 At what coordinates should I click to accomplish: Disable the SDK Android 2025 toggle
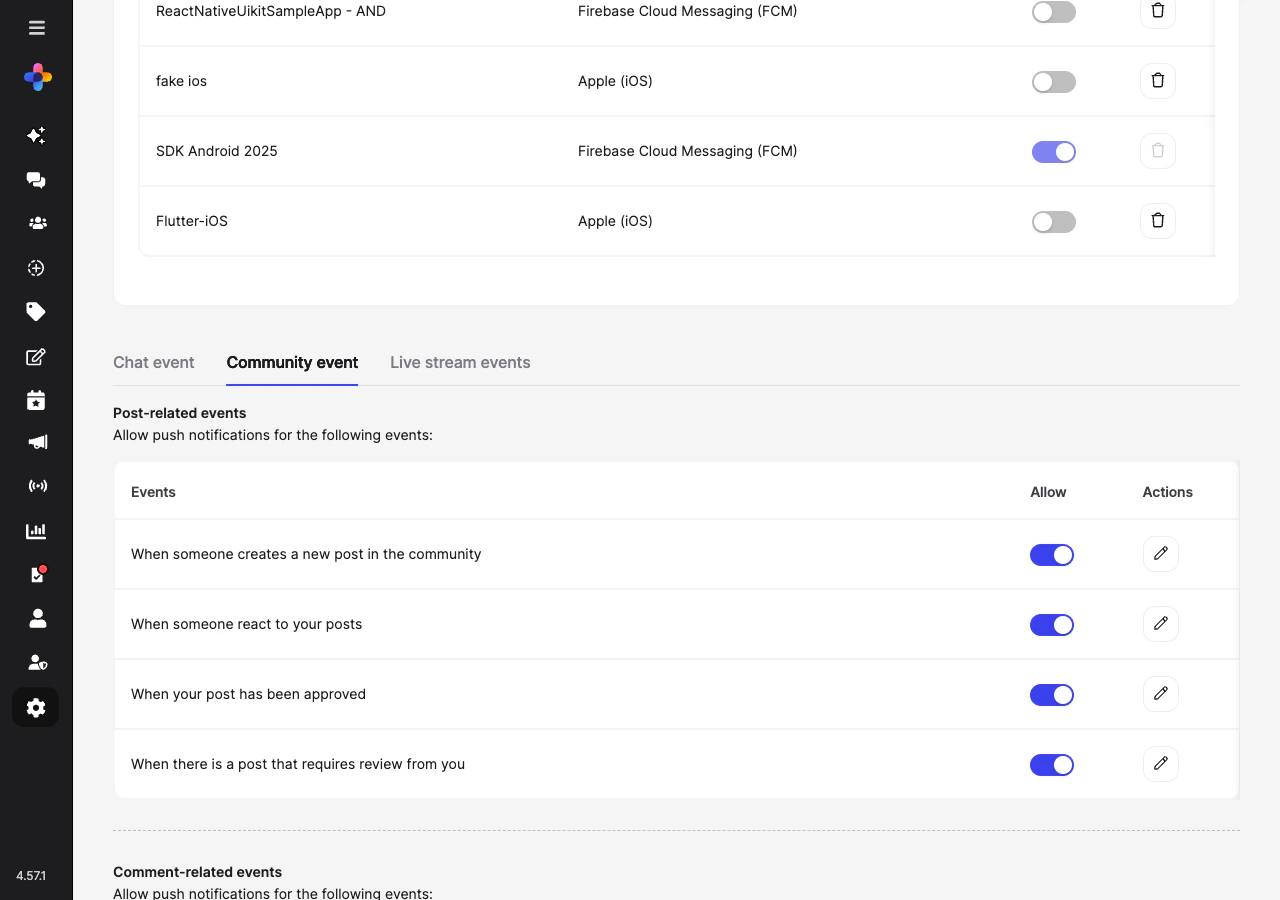(1053, 151)
